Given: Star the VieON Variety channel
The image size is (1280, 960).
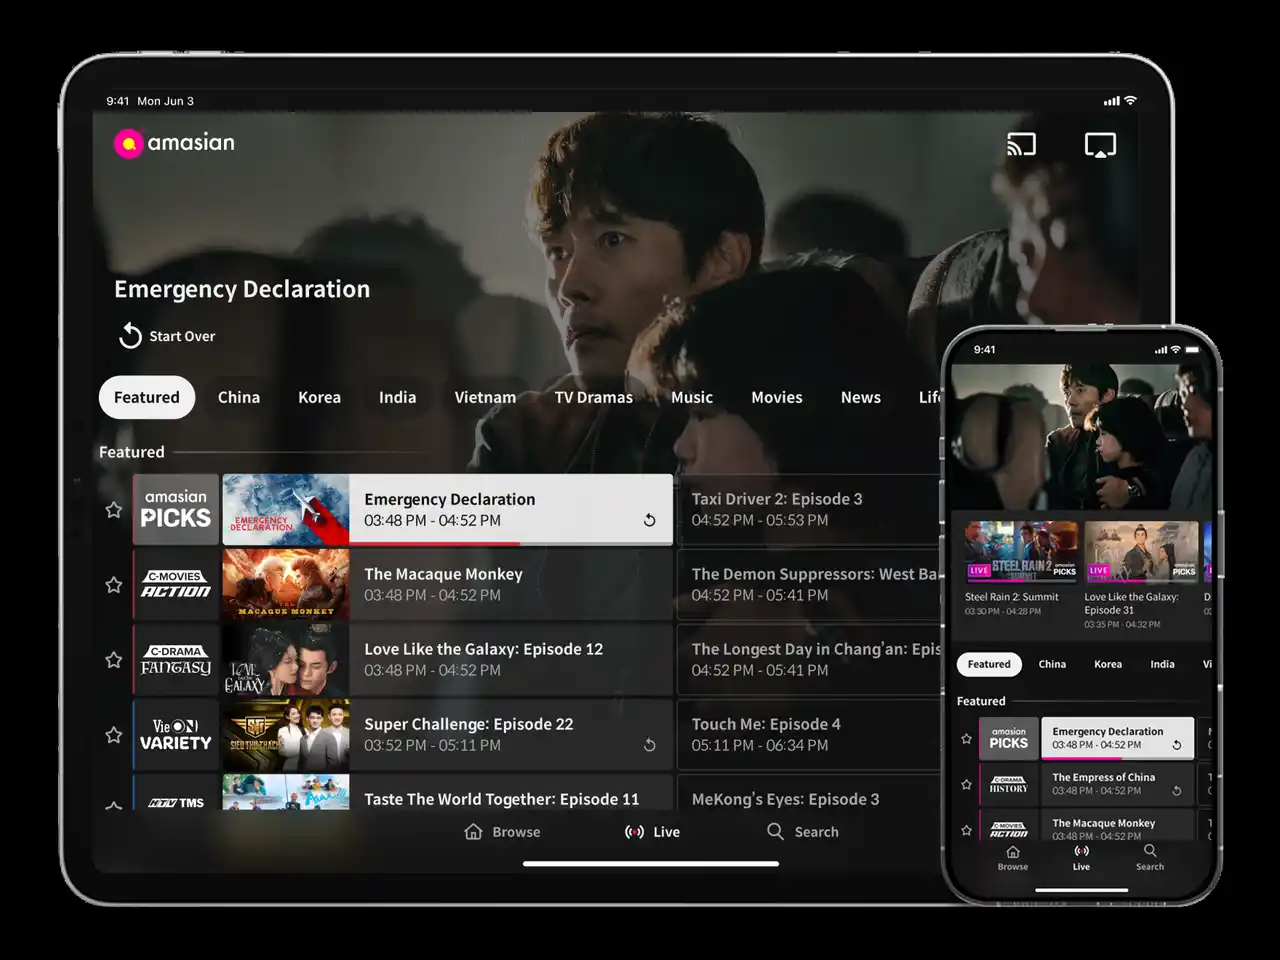Looking at the screenshot, I should point(114,735).
